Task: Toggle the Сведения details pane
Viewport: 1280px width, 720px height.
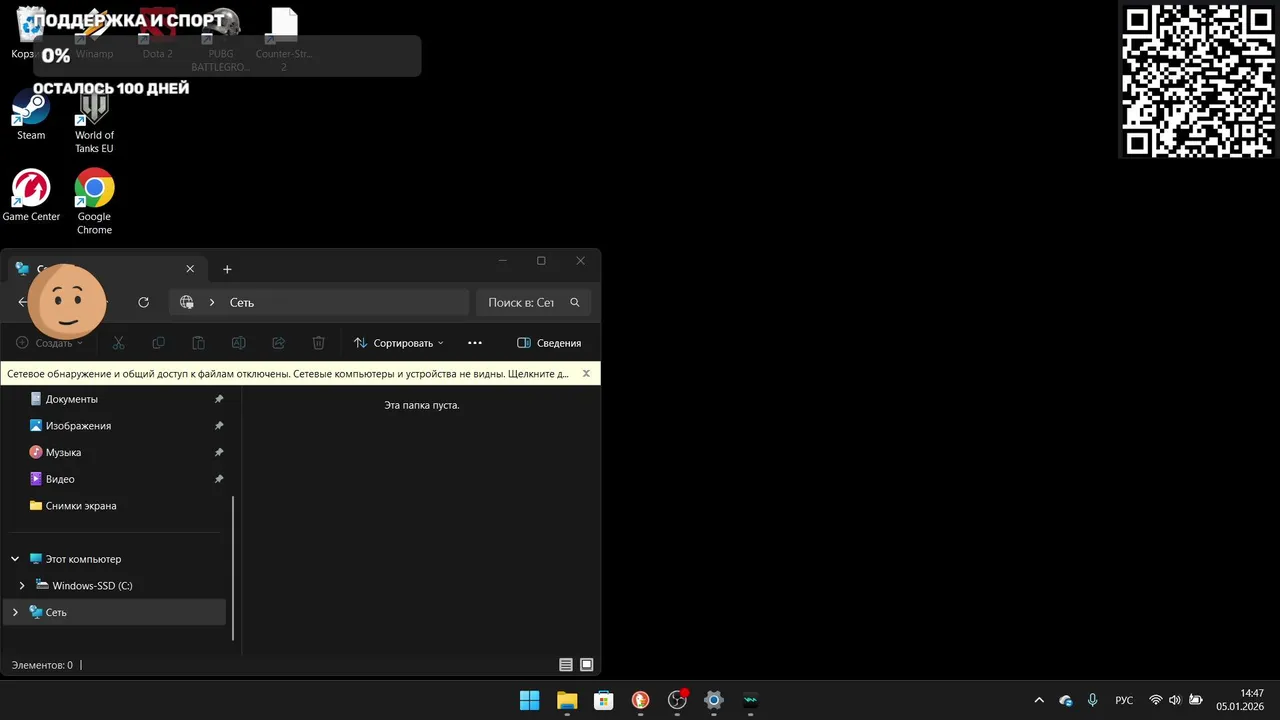Action: tap(549, 343)
